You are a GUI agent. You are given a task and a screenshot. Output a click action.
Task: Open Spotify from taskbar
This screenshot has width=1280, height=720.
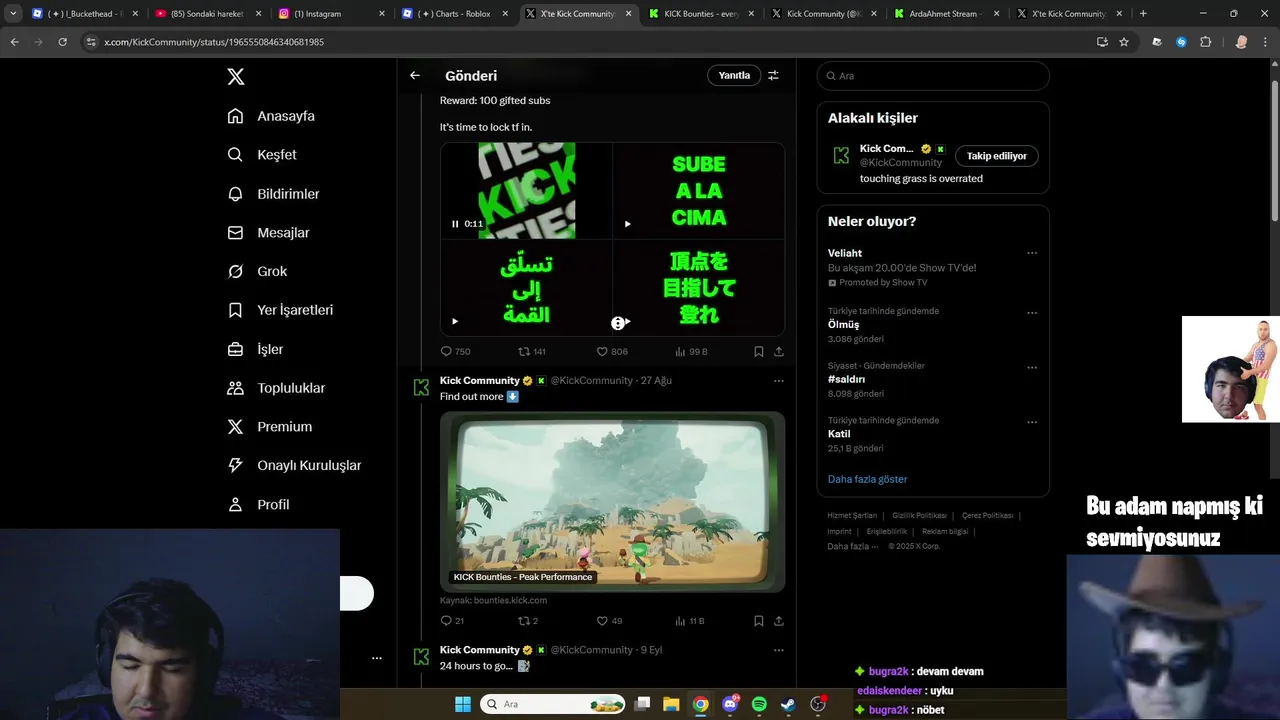pyautogui.click(x=759, y=704)
